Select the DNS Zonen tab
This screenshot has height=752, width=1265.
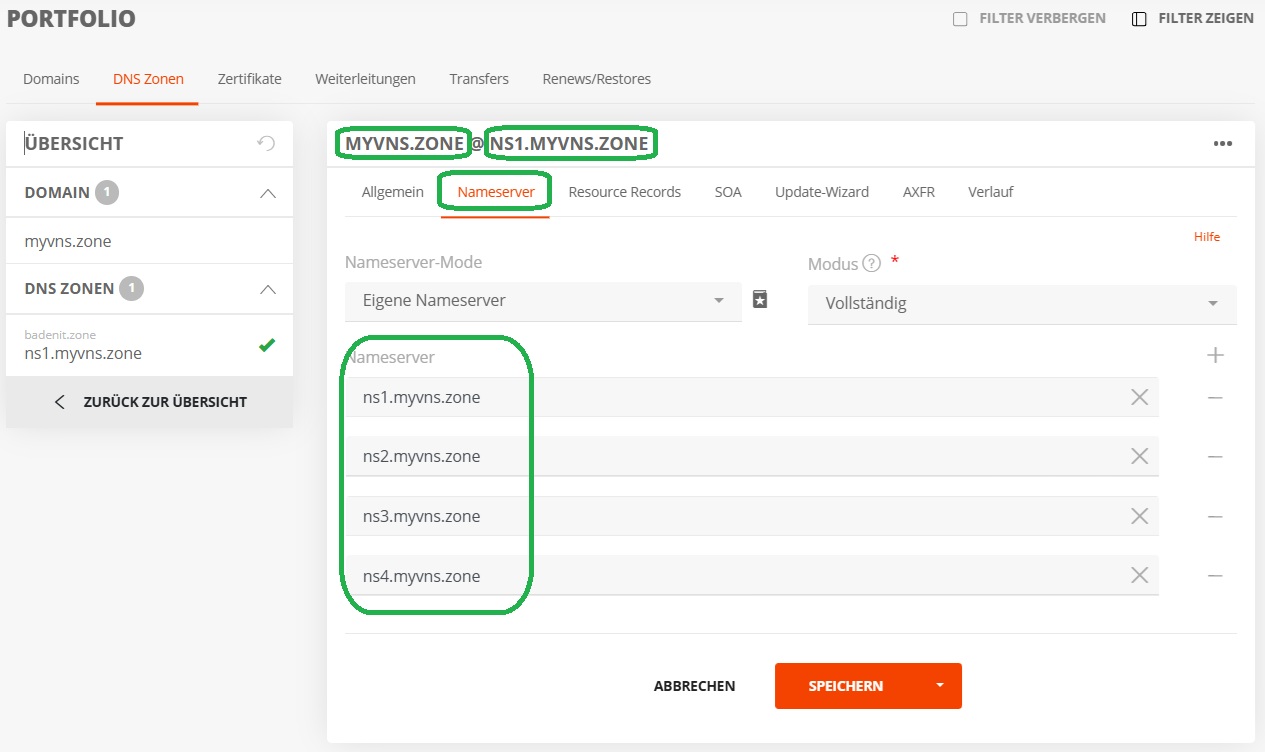click(148, 78)
